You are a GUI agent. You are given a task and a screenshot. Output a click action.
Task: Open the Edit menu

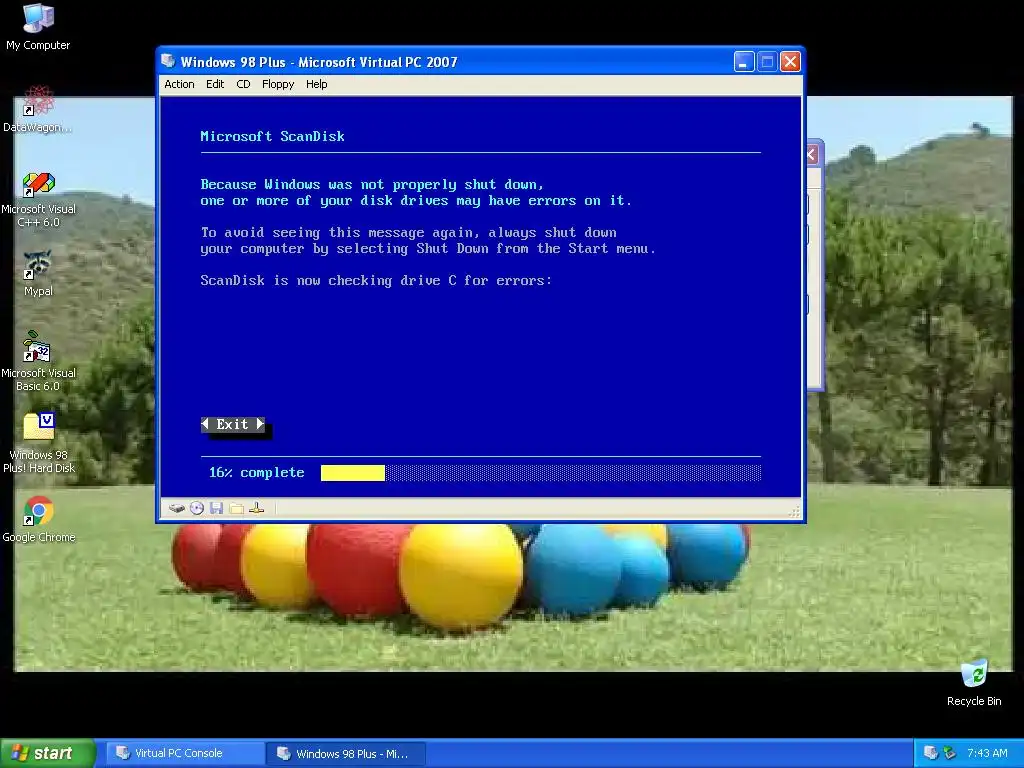(215, 84)
